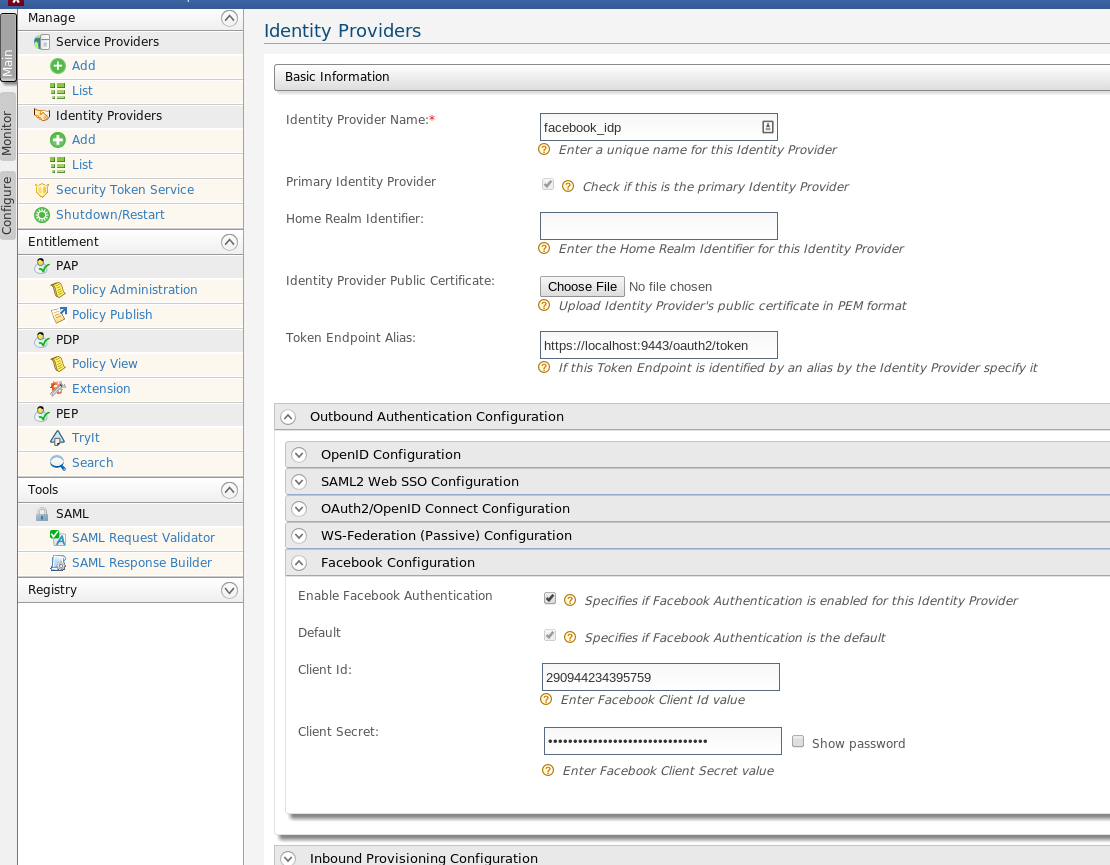This screenshot has height=865, width=1110.
Task: Click the Facebook Client Id input field
Action: [660, 677]
